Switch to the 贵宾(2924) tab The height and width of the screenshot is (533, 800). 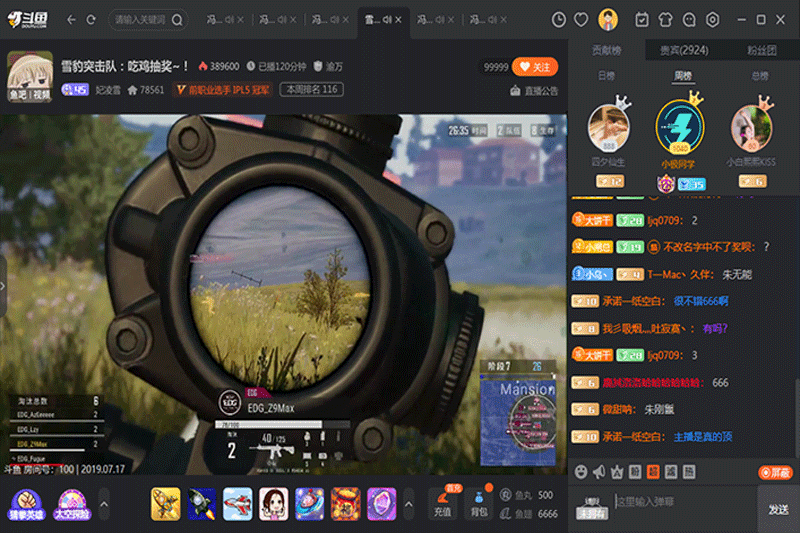[683, 50]
